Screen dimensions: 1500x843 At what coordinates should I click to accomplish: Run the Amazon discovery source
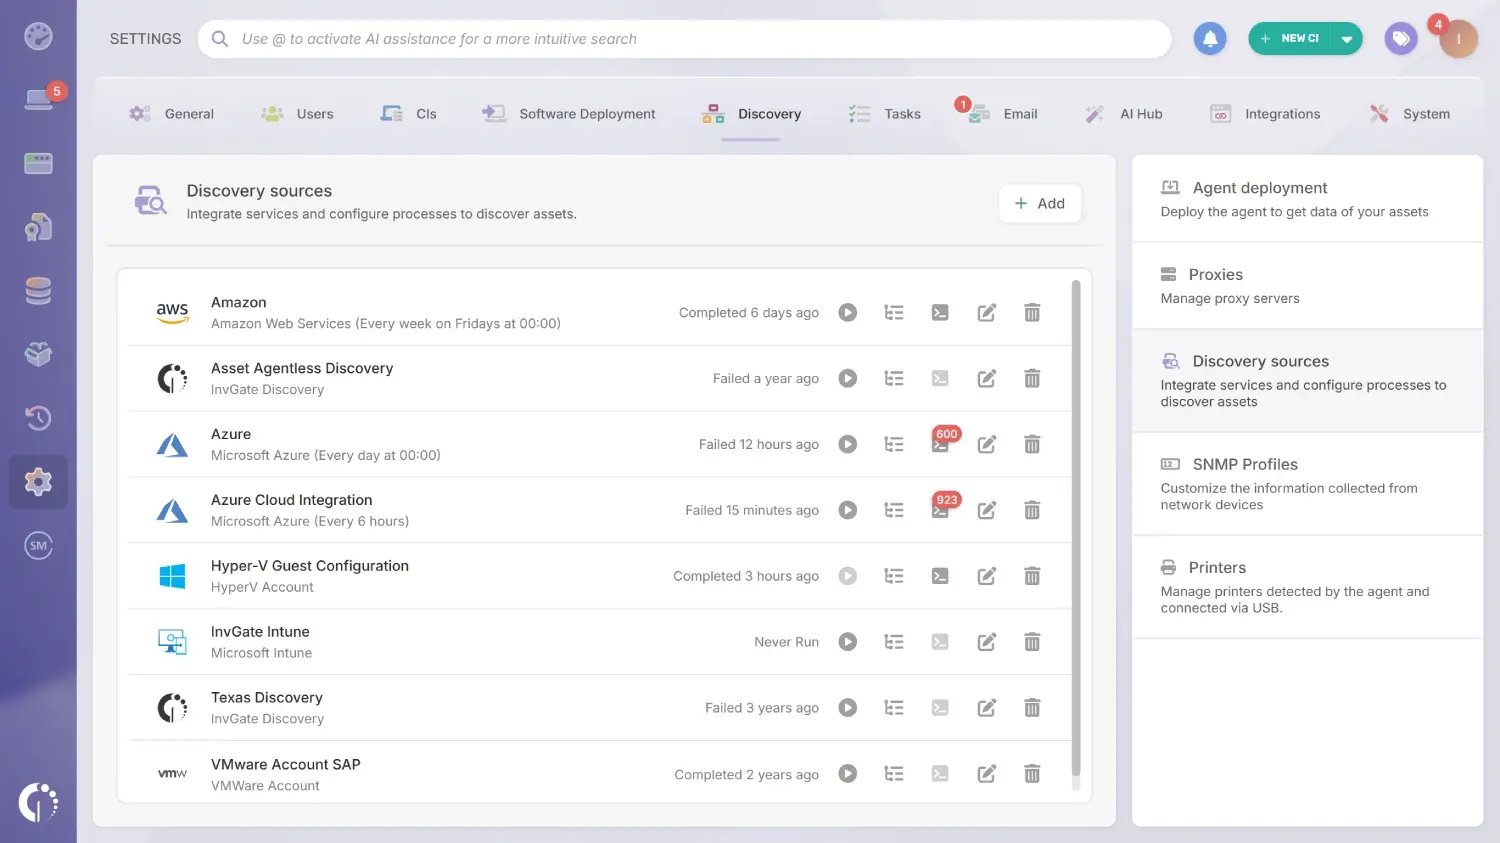[847, 313]
